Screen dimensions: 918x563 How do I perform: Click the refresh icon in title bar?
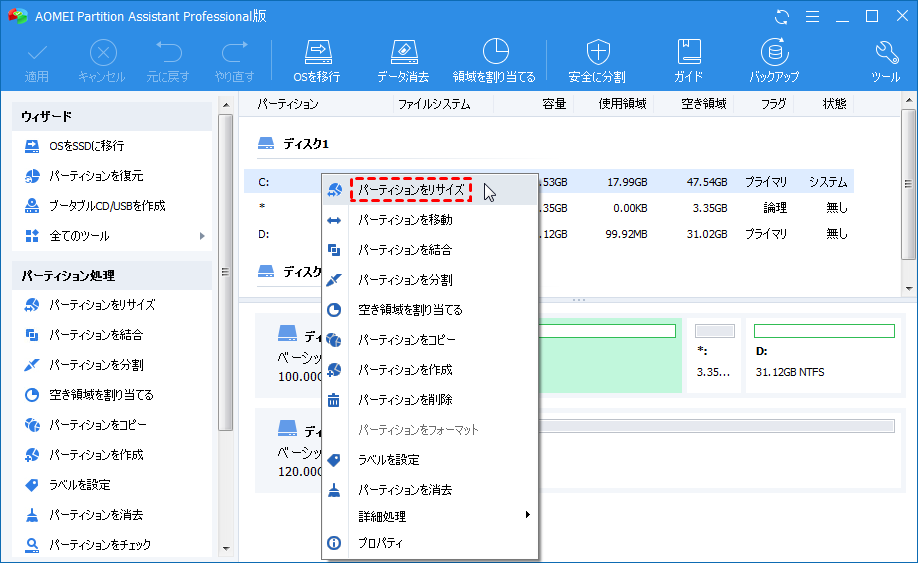click(782, 16)
